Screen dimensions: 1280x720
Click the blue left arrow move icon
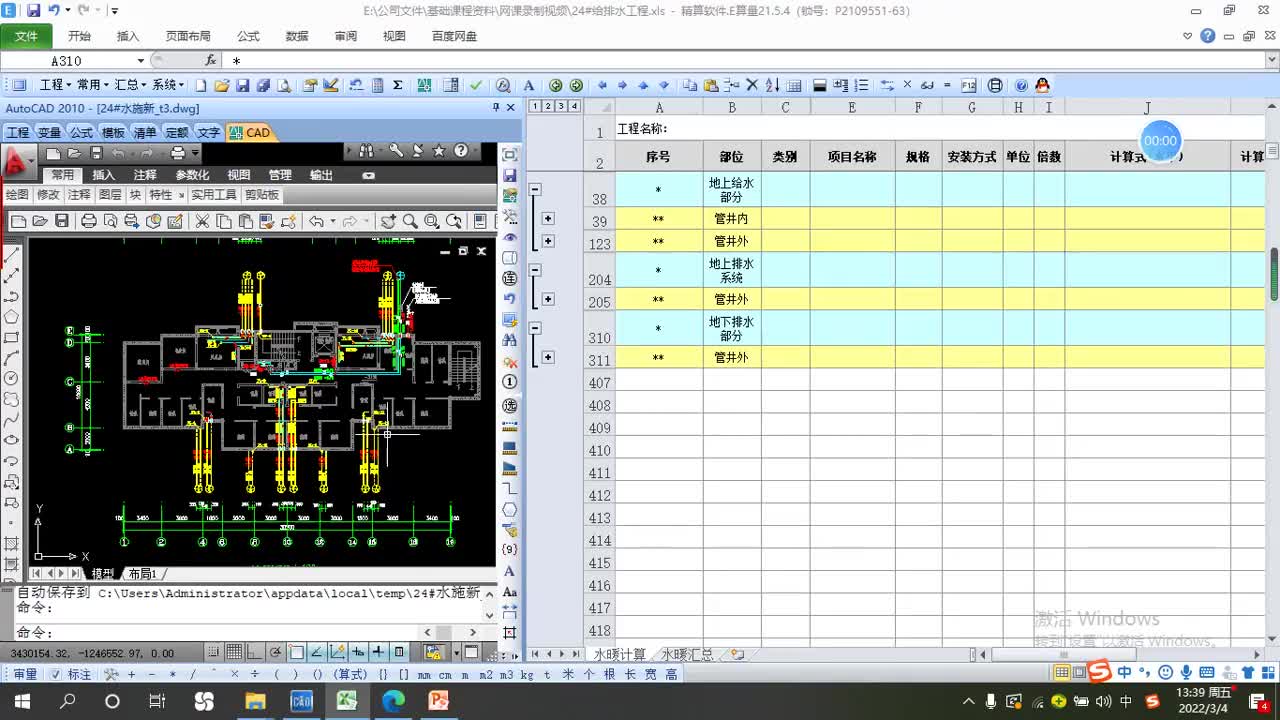[x=602, y=85]
